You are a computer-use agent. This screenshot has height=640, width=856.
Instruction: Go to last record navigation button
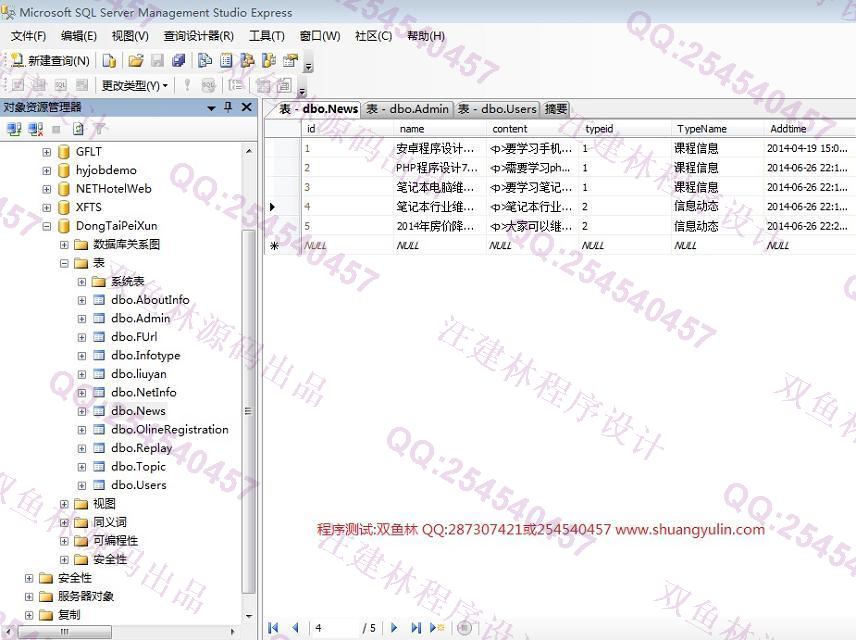pos(416,628)
